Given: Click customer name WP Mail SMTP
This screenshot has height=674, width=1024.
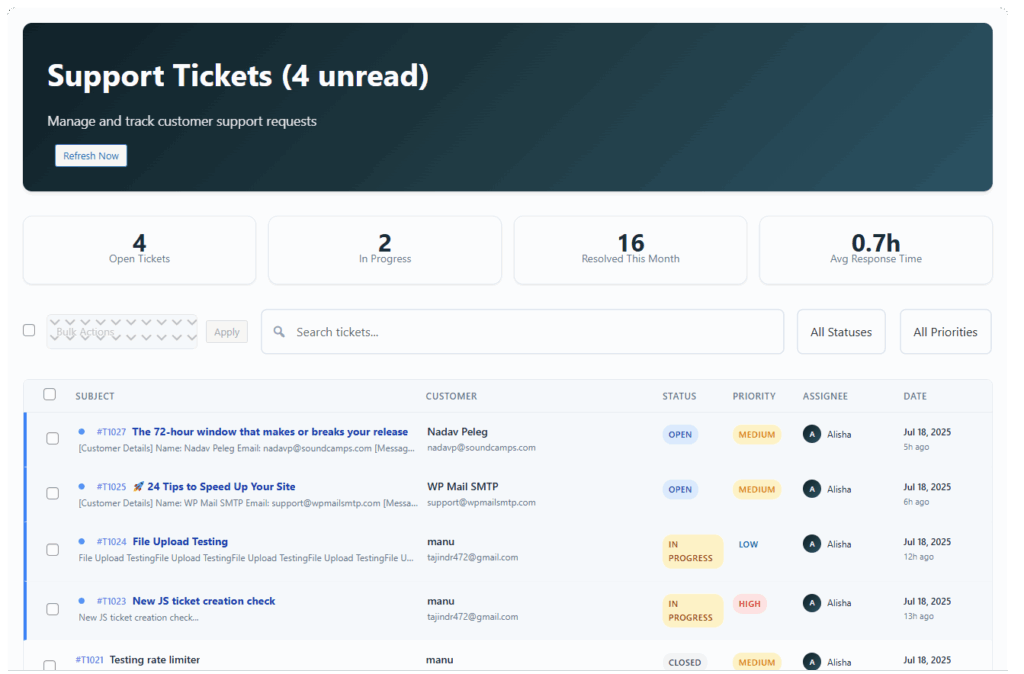Looking at the screenshot, I should pyautogui.click(x=462, y=487).
